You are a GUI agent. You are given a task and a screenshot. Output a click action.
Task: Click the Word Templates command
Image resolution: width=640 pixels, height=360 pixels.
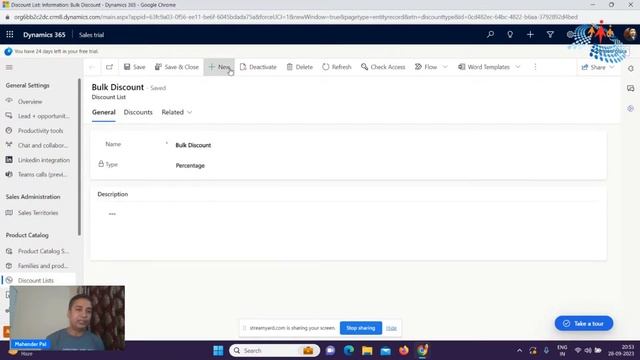pos(484,67)
